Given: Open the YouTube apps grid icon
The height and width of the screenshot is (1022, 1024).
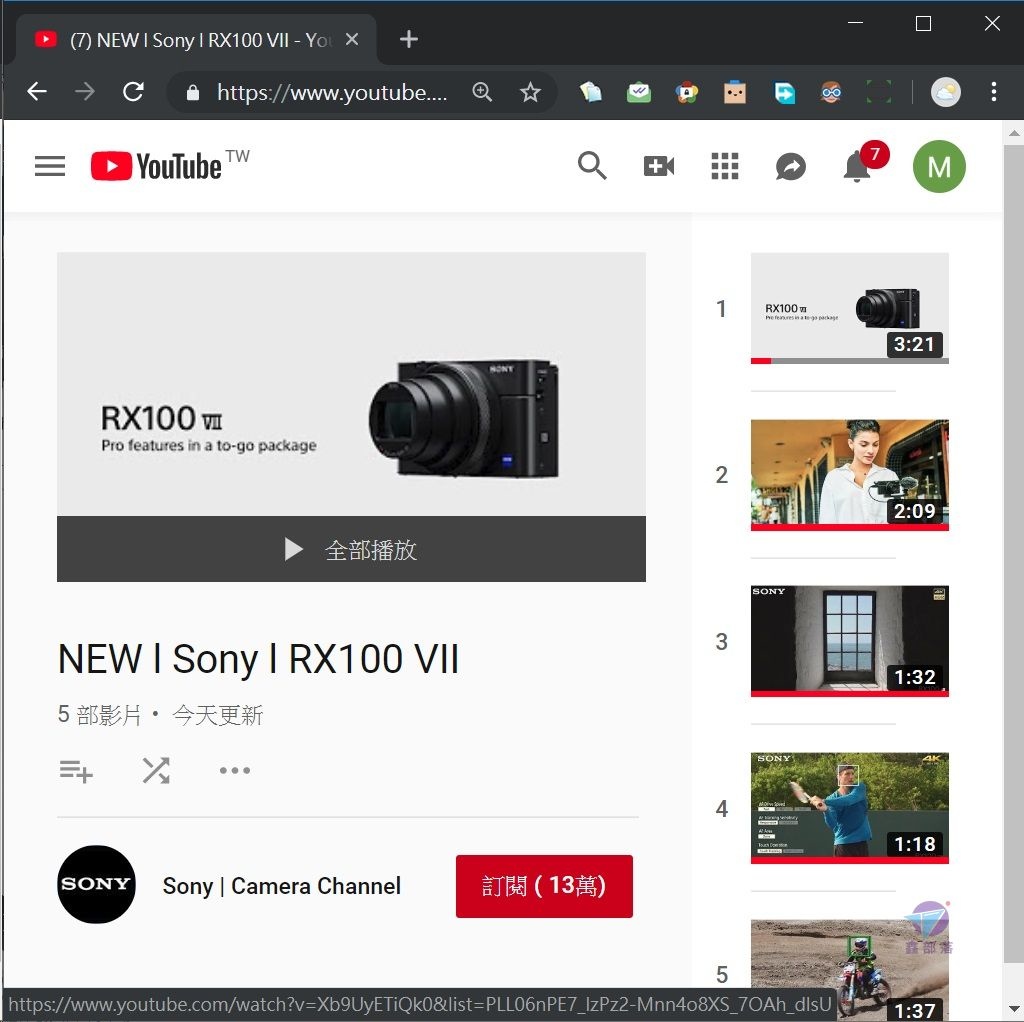Looking at the screenshot, I should tap(724, 166).
